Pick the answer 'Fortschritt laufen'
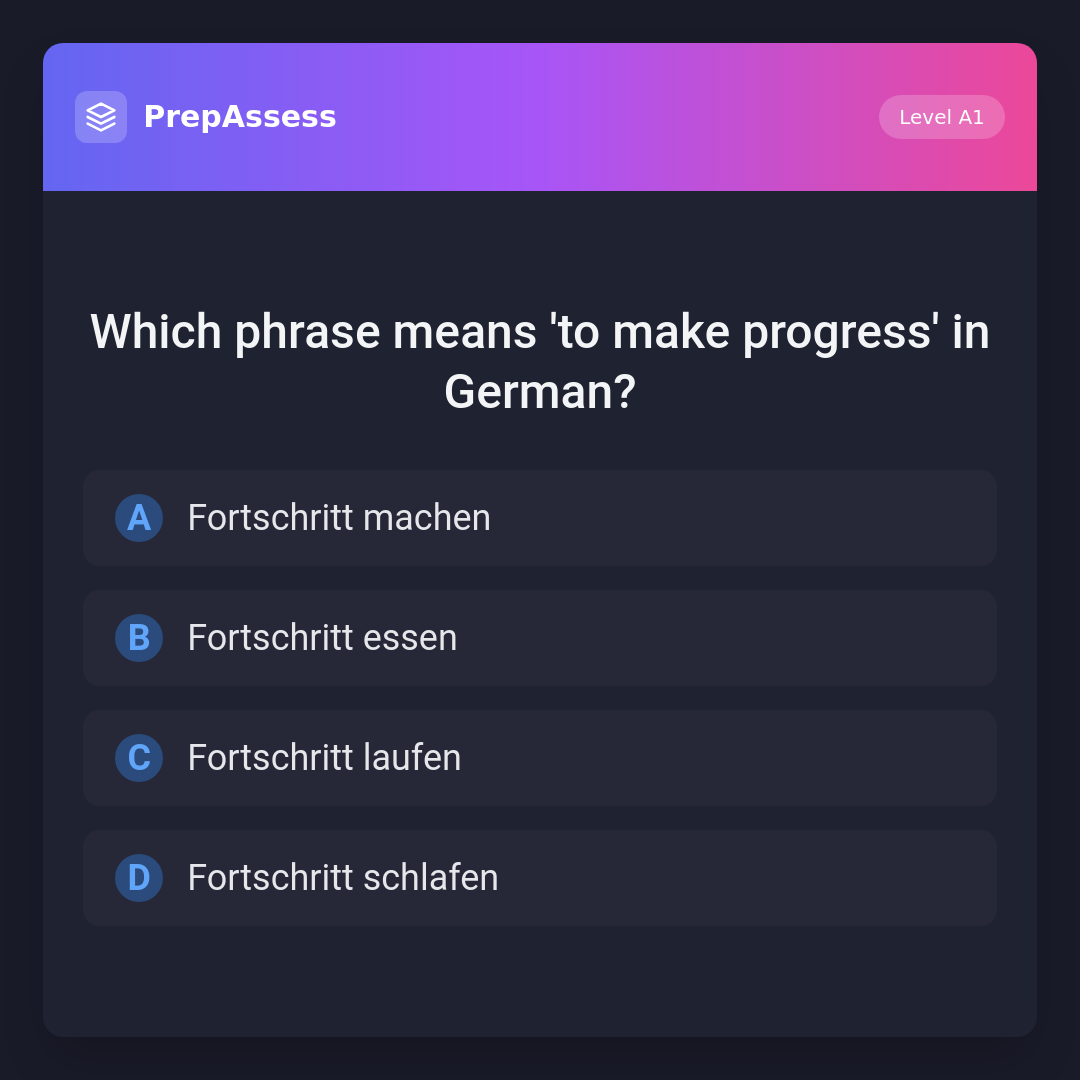Screen dimensions: 1080x1080 [324, 758]
